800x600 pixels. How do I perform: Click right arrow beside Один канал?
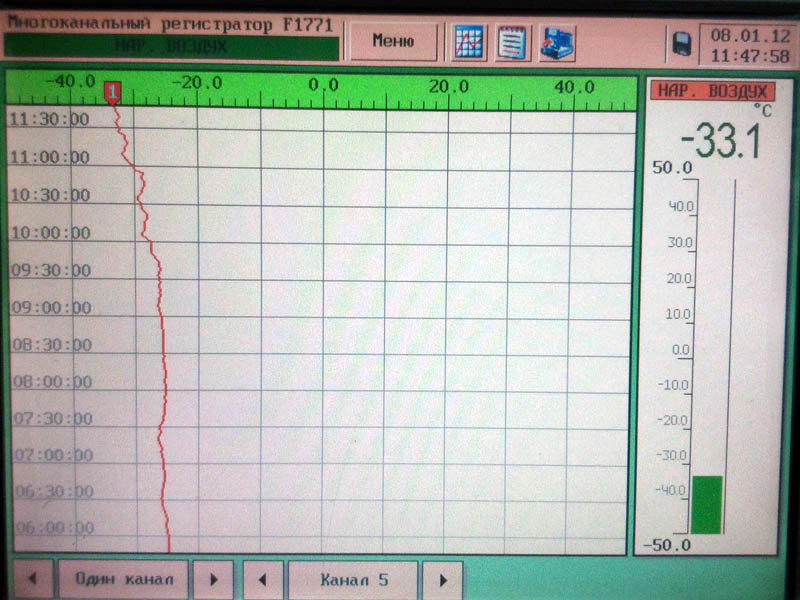[213, 579]
